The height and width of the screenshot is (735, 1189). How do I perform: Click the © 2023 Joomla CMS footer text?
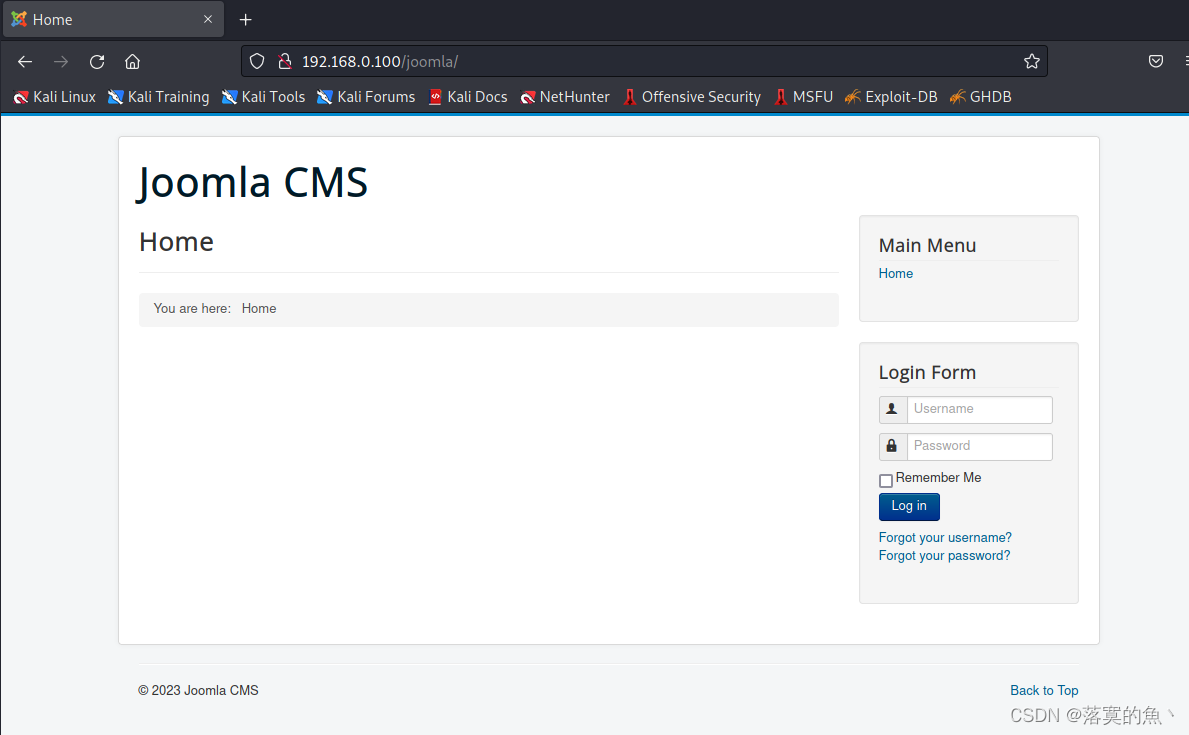(198, 690)
